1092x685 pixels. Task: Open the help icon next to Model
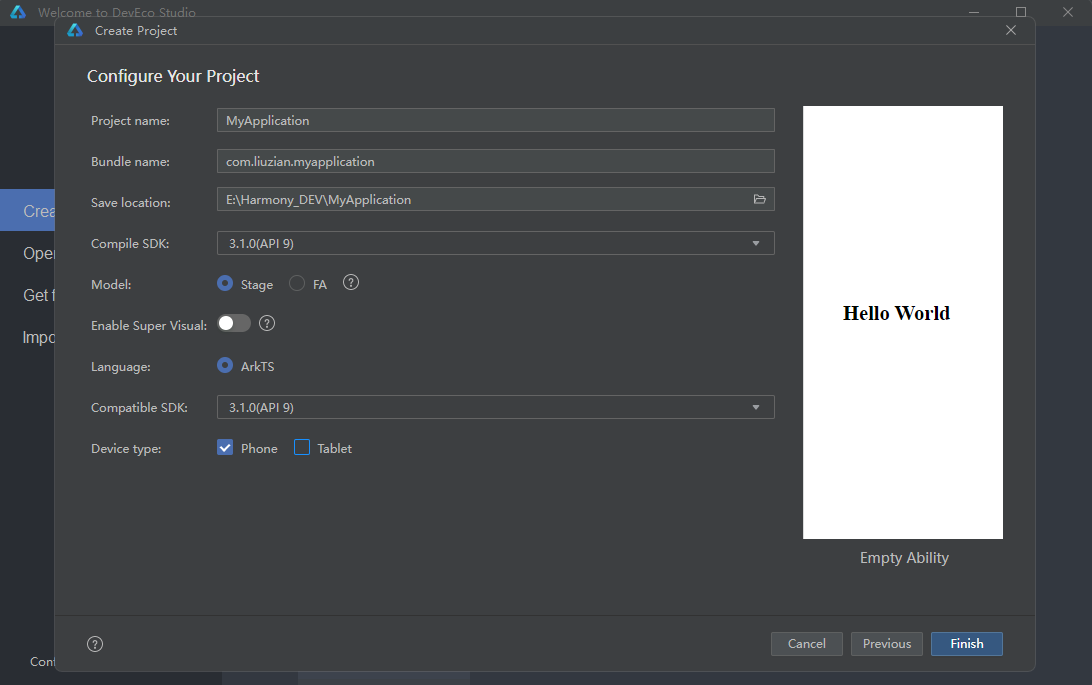(351, 283)
